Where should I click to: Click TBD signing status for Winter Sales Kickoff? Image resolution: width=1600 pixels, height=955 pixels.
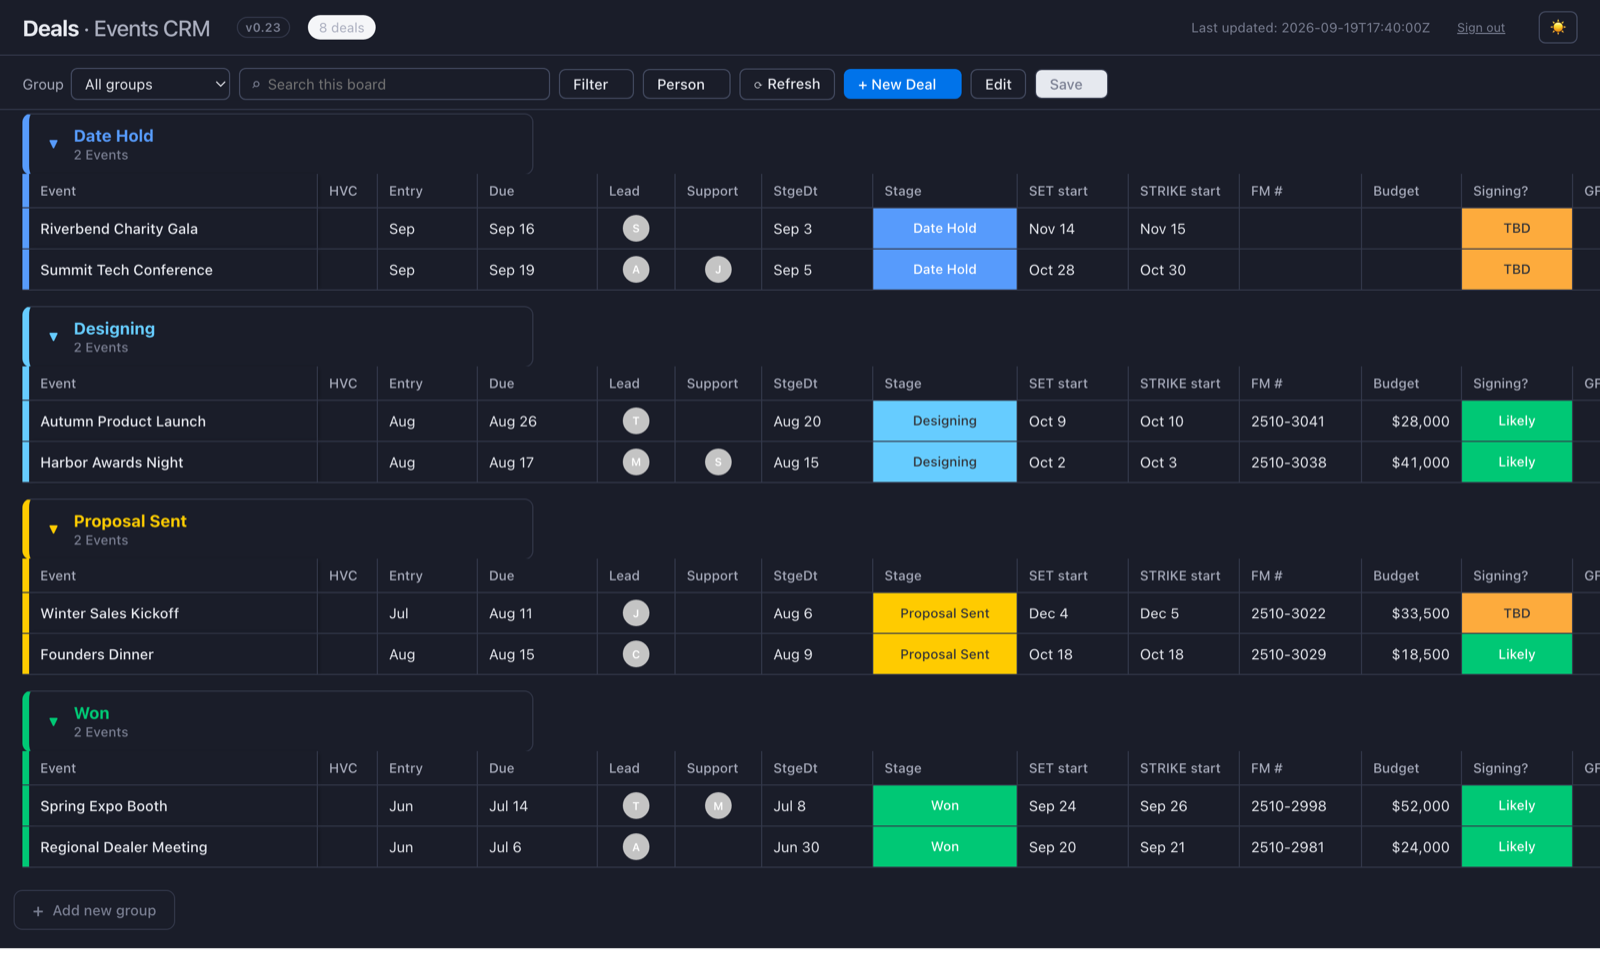(1517, 613)
